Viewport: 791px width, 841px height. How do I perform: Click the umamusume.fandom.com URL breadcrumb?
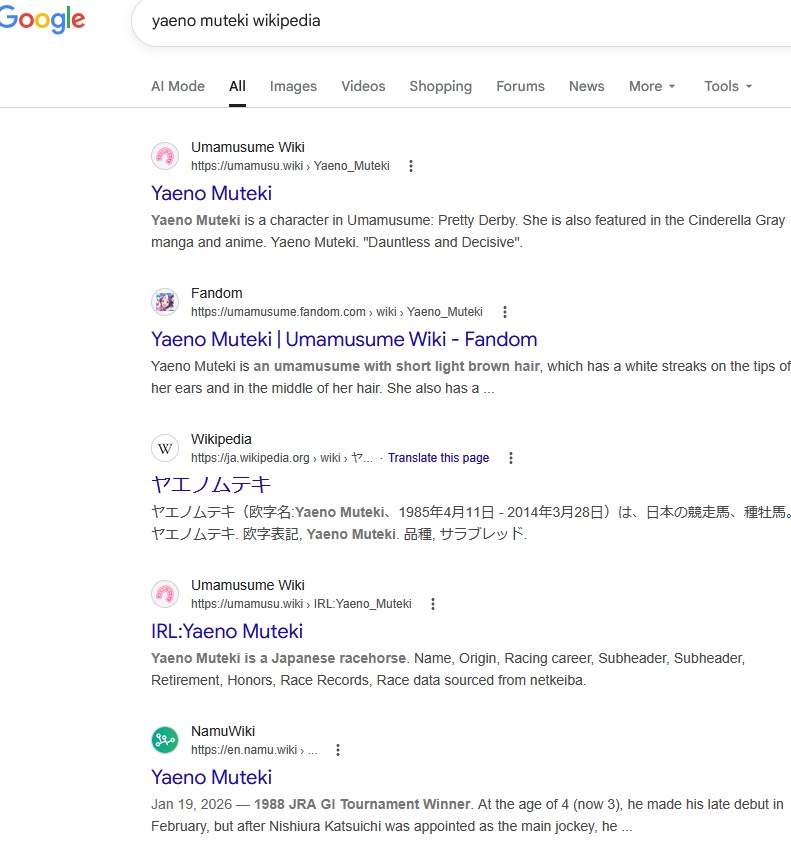pos(337,312)
